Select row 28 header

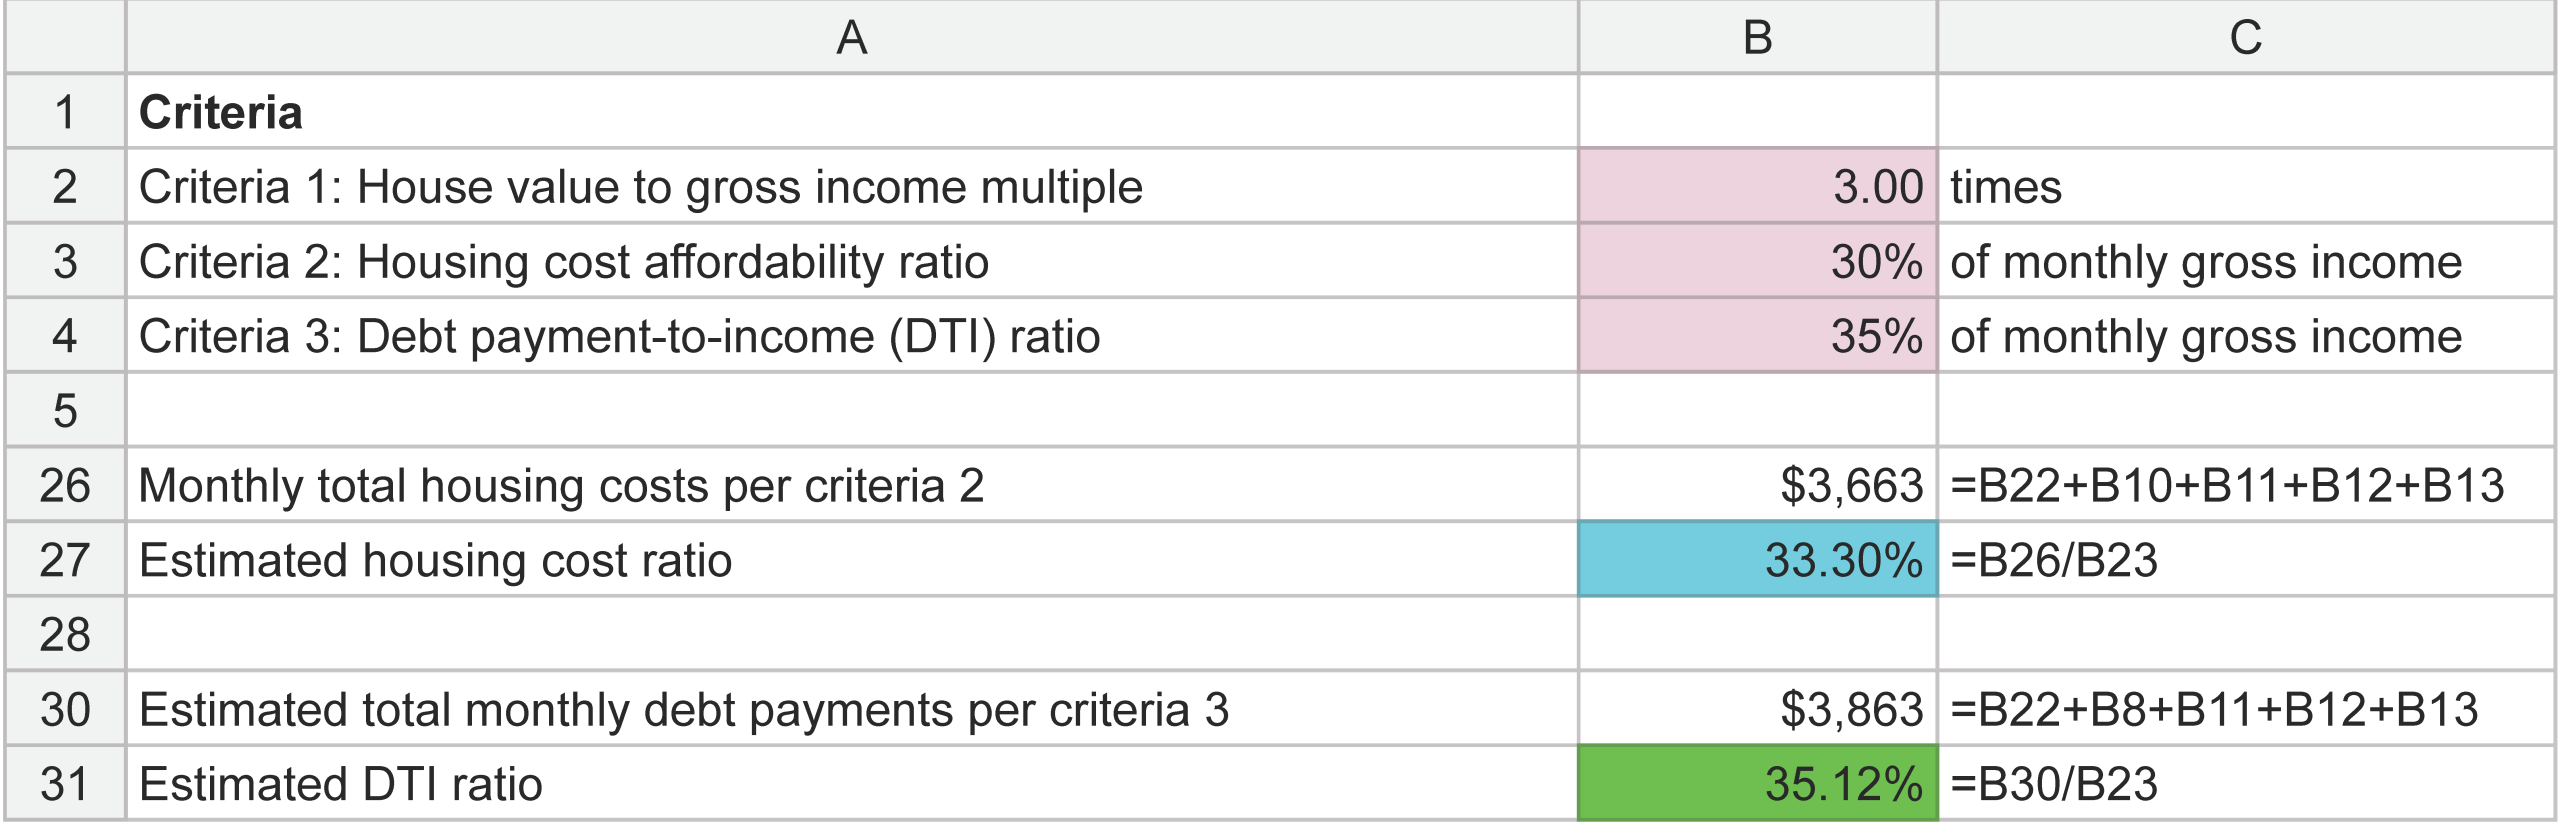tap(65, 634)
